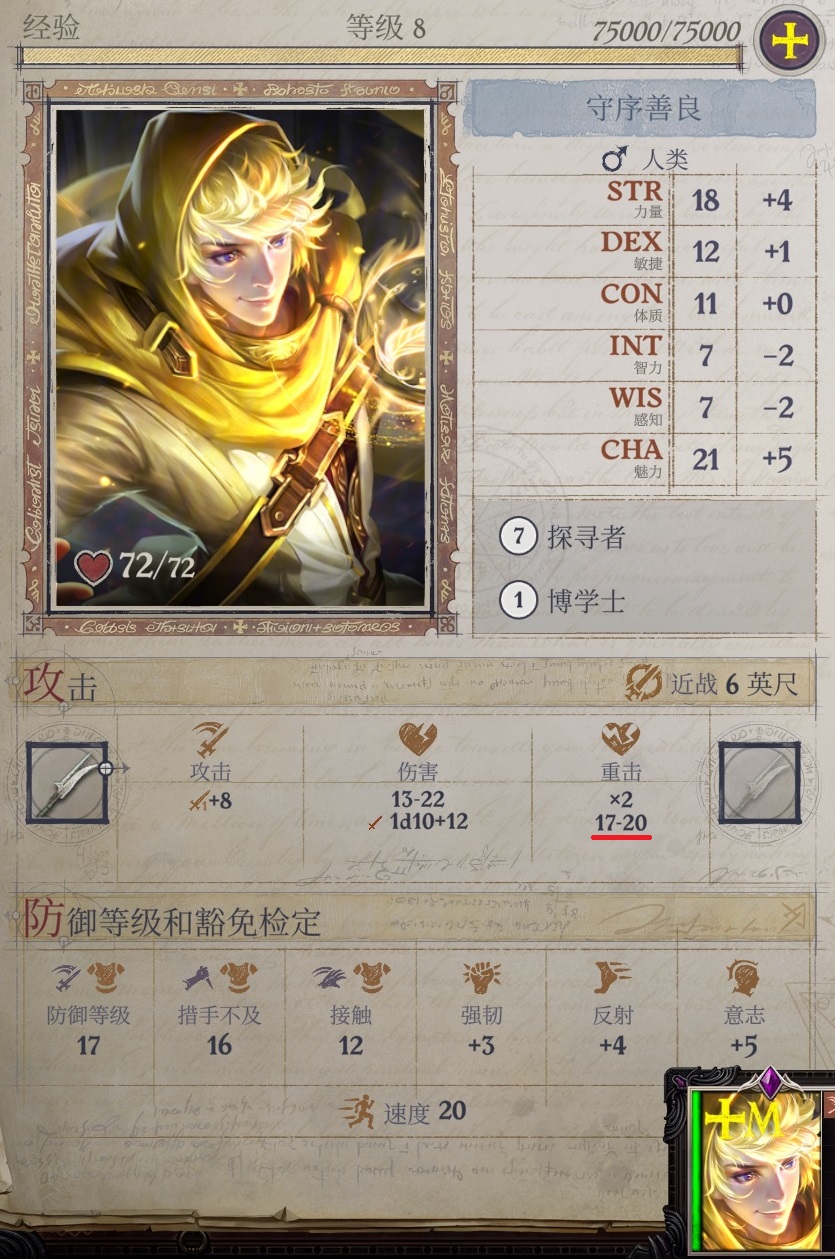Viewport: 835px width, 1259px height.
Task: Click the 伤害 broken heart damage icon
Action: [x=418, y=740]
